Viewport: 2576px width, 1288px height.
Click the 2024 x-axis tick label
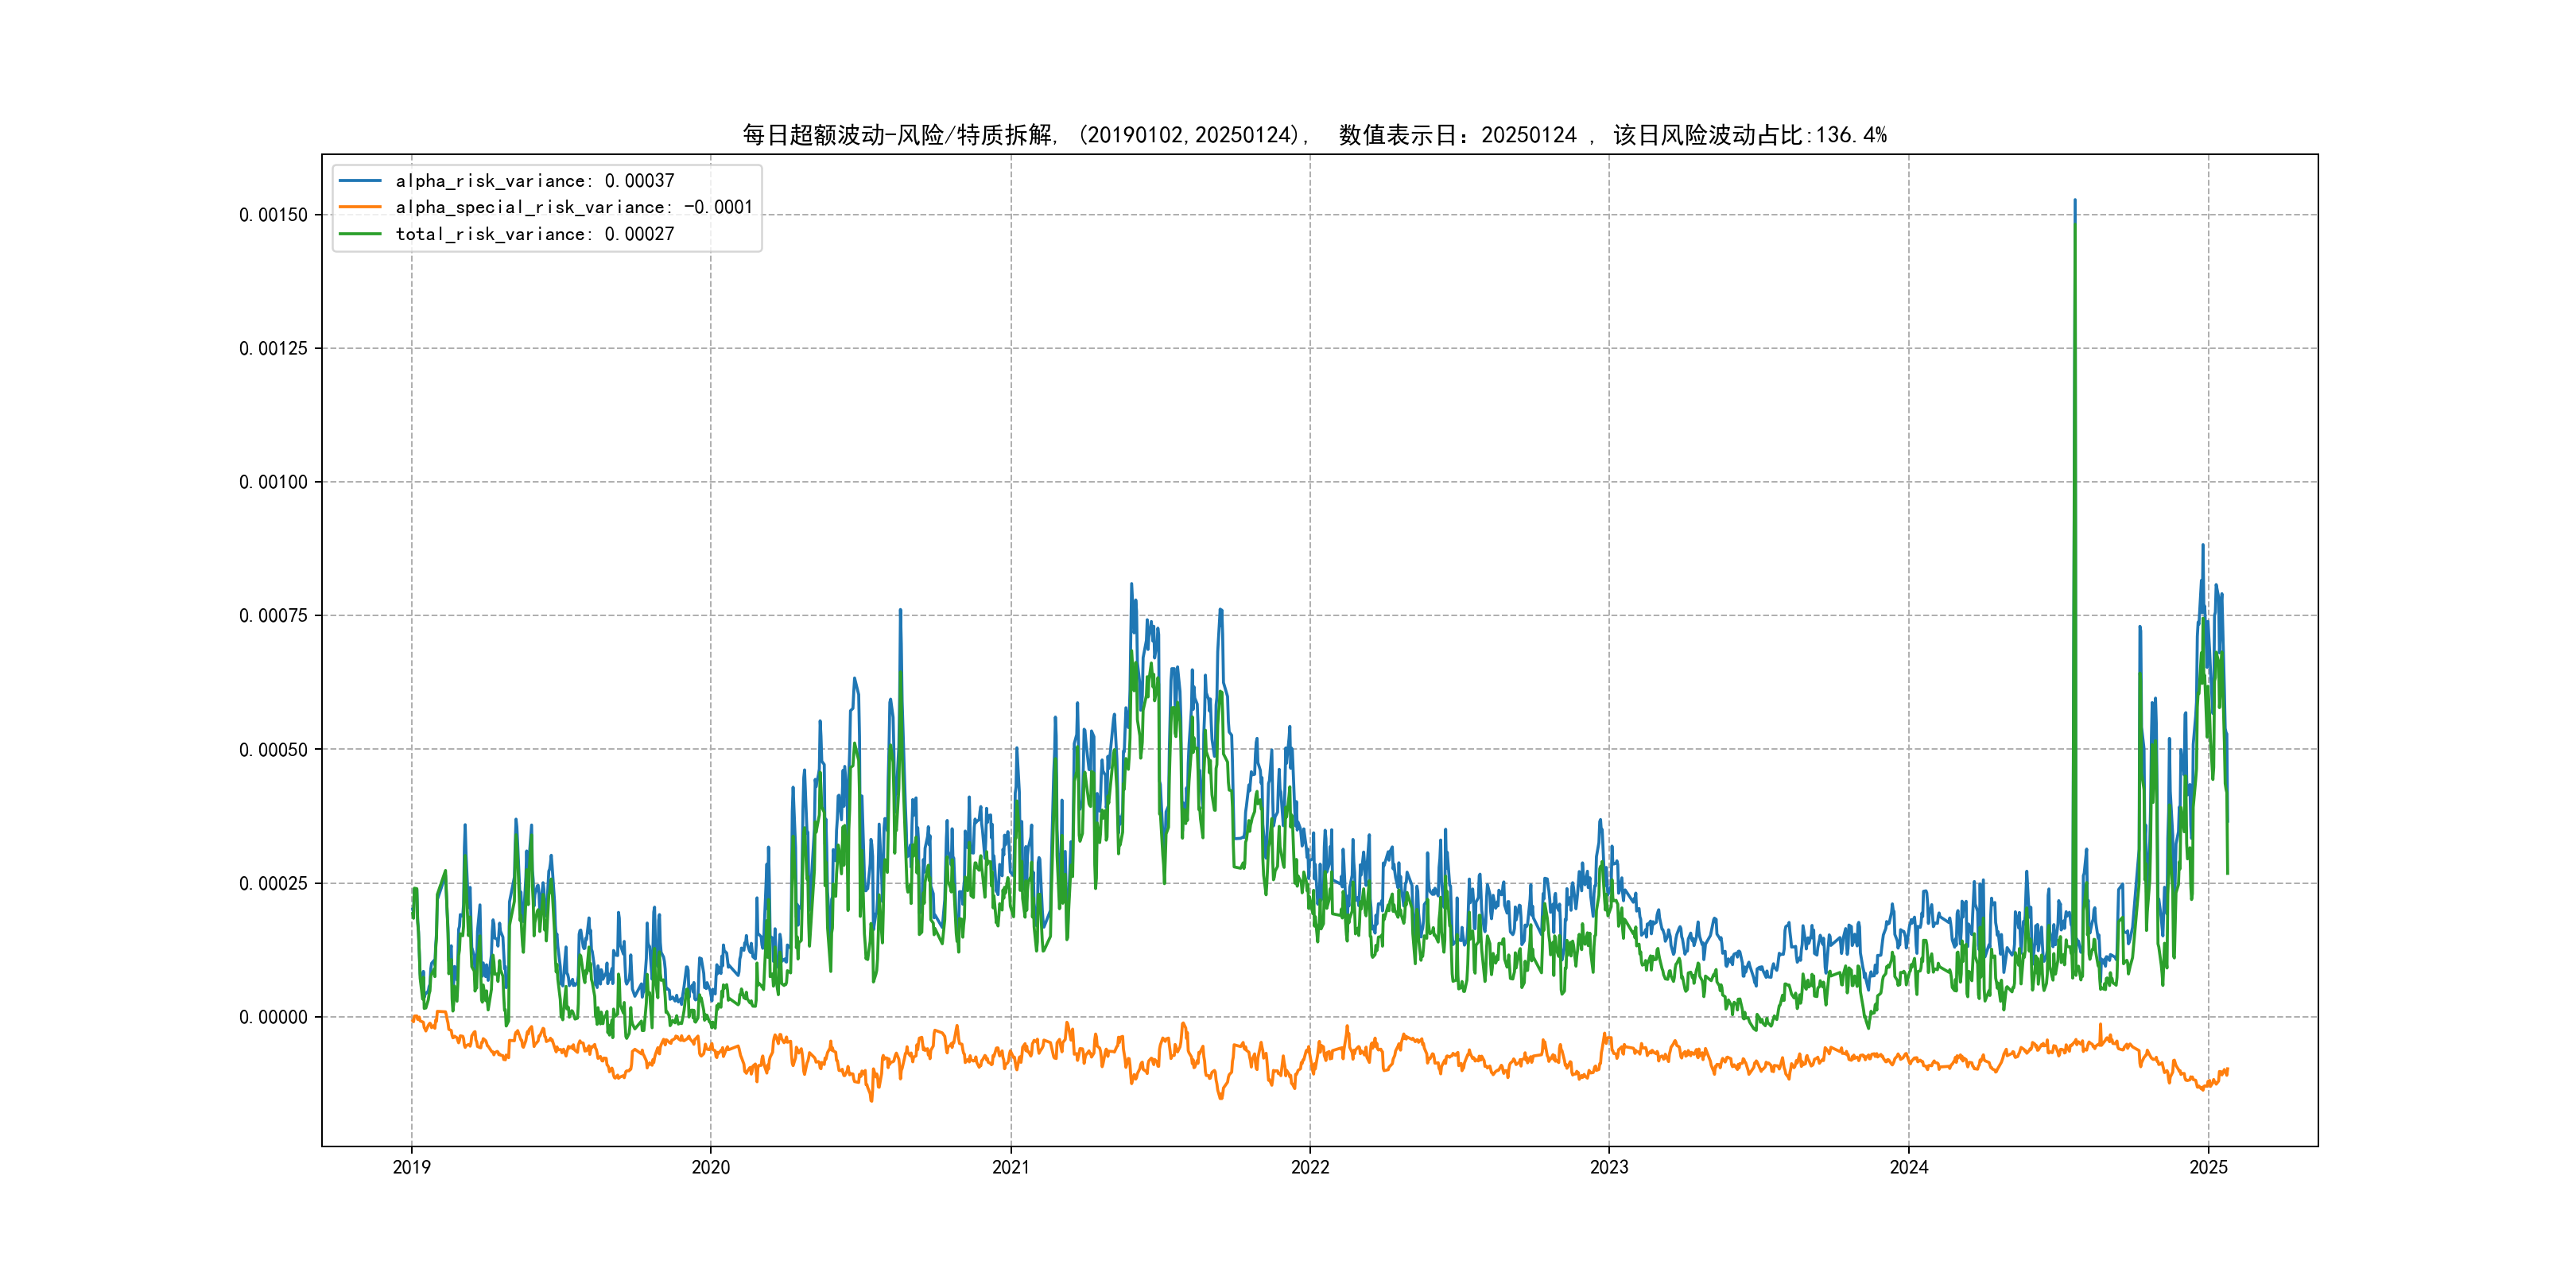[1908, 1167]
